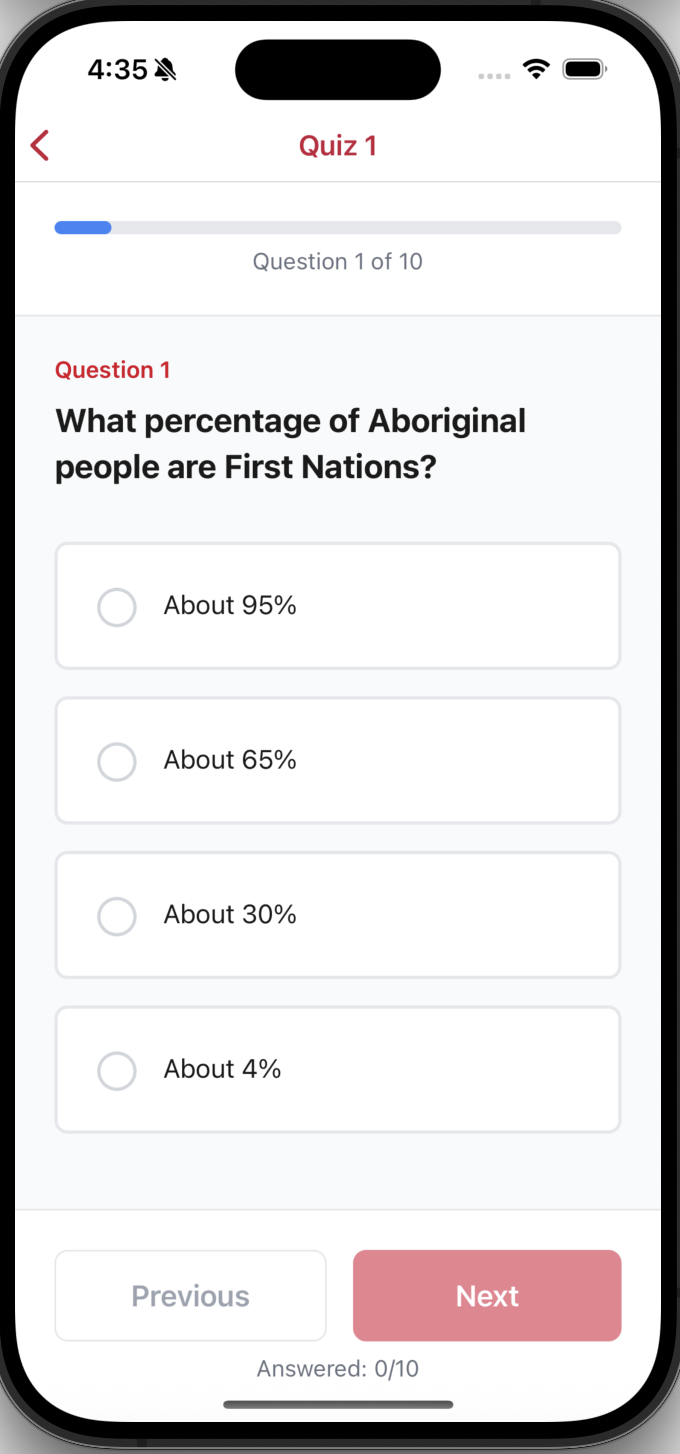Select the About 4% answer option
The width and height of the screenshot is (680, 1454).
pos(337,1069)
